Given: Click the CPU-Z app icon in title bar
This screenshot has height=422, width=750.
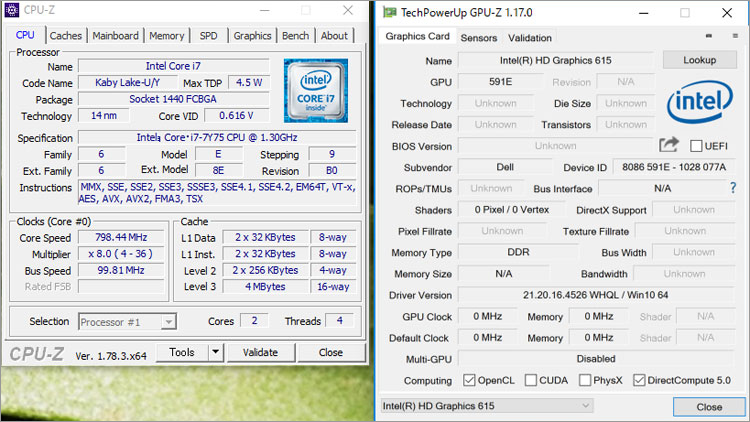Looking at the screenshot, I should [x=11, y=10].
